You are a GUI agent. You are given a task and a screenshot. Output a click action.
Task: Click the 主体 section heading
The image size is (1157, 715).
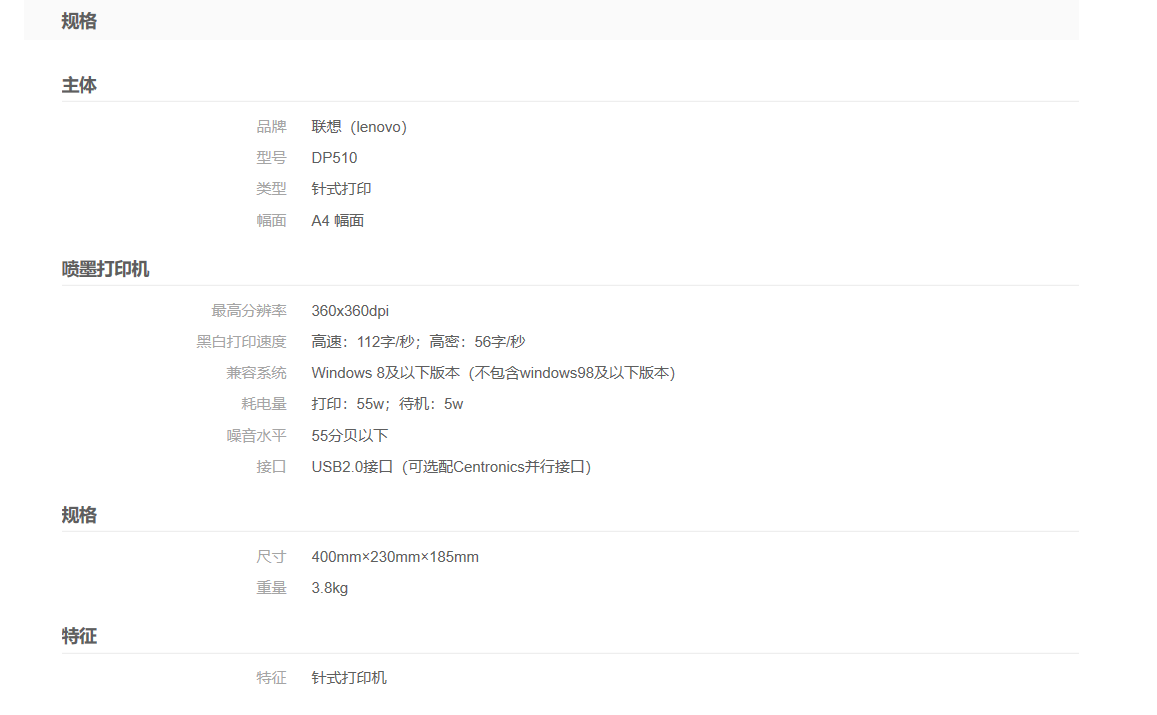pyautogui.click(x=79, y=86)
